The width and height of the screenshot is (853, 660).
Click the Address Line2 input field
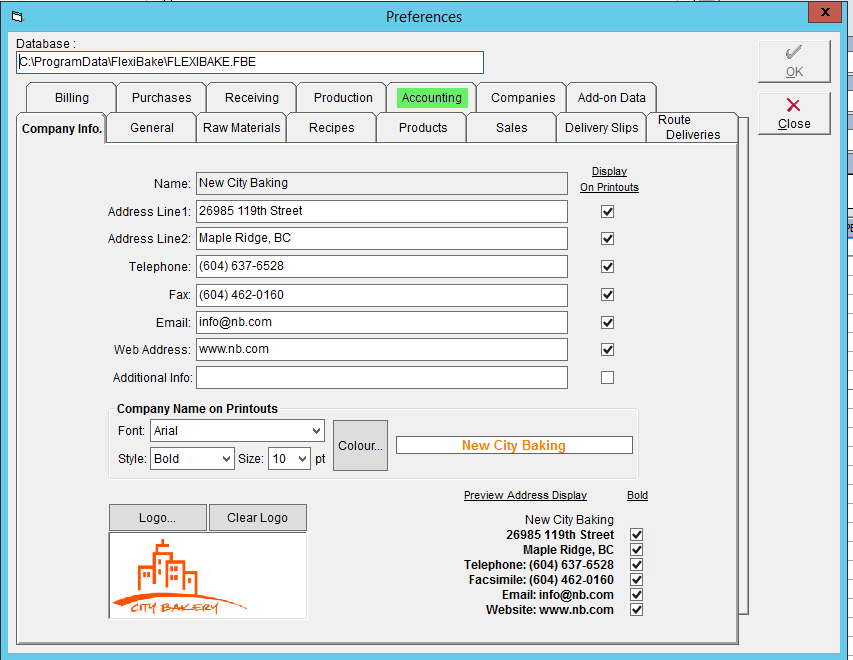pos(382,238)
